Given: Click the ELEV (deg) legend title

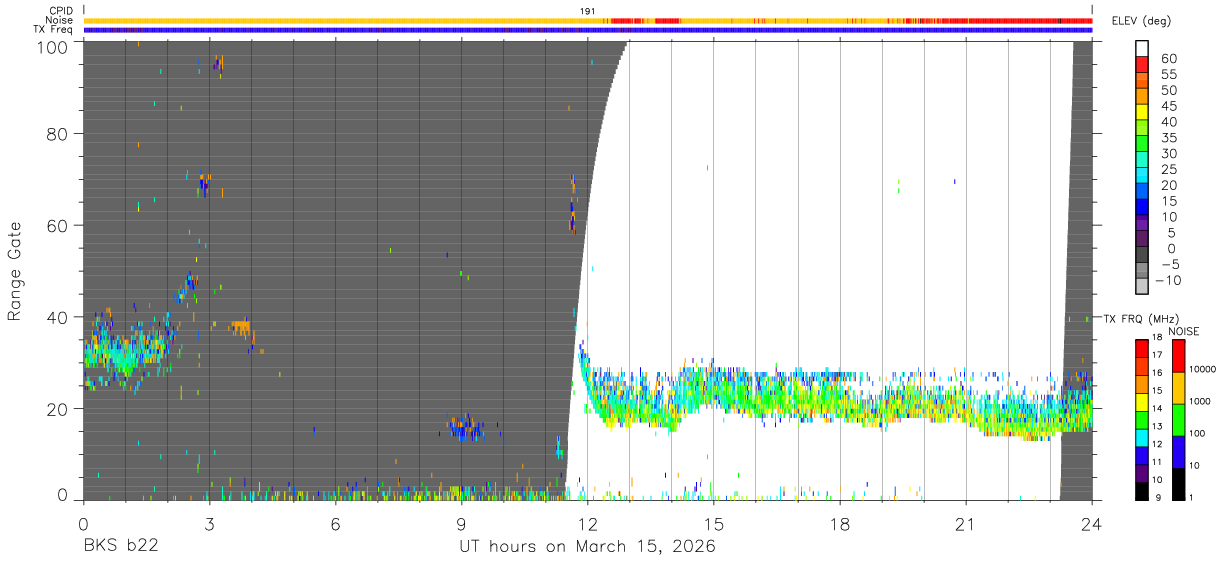Looking at the screenshot, I should tap(1142, 21).
